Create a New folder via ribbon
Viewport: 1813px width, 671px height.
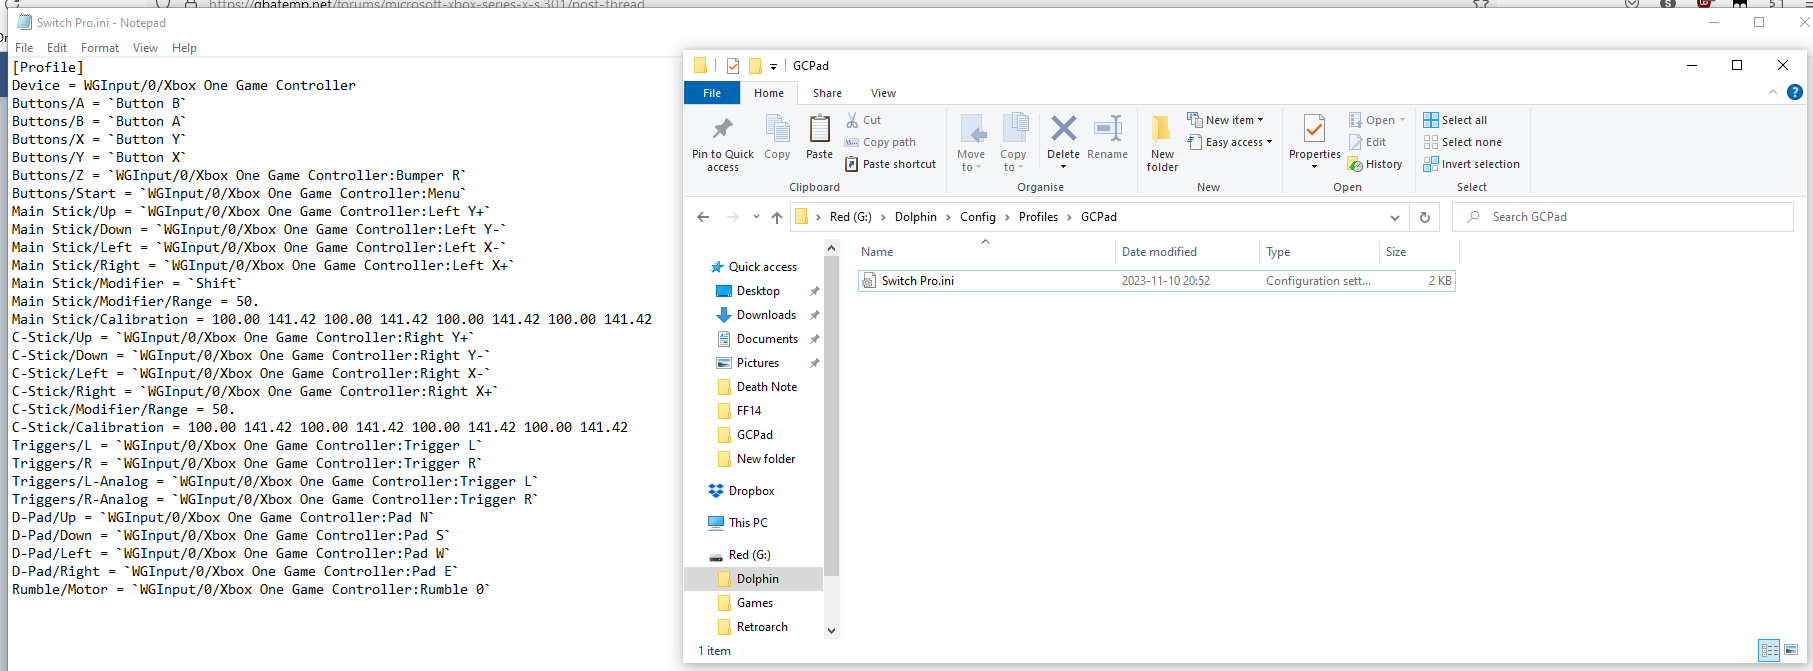coord(1162,142)
